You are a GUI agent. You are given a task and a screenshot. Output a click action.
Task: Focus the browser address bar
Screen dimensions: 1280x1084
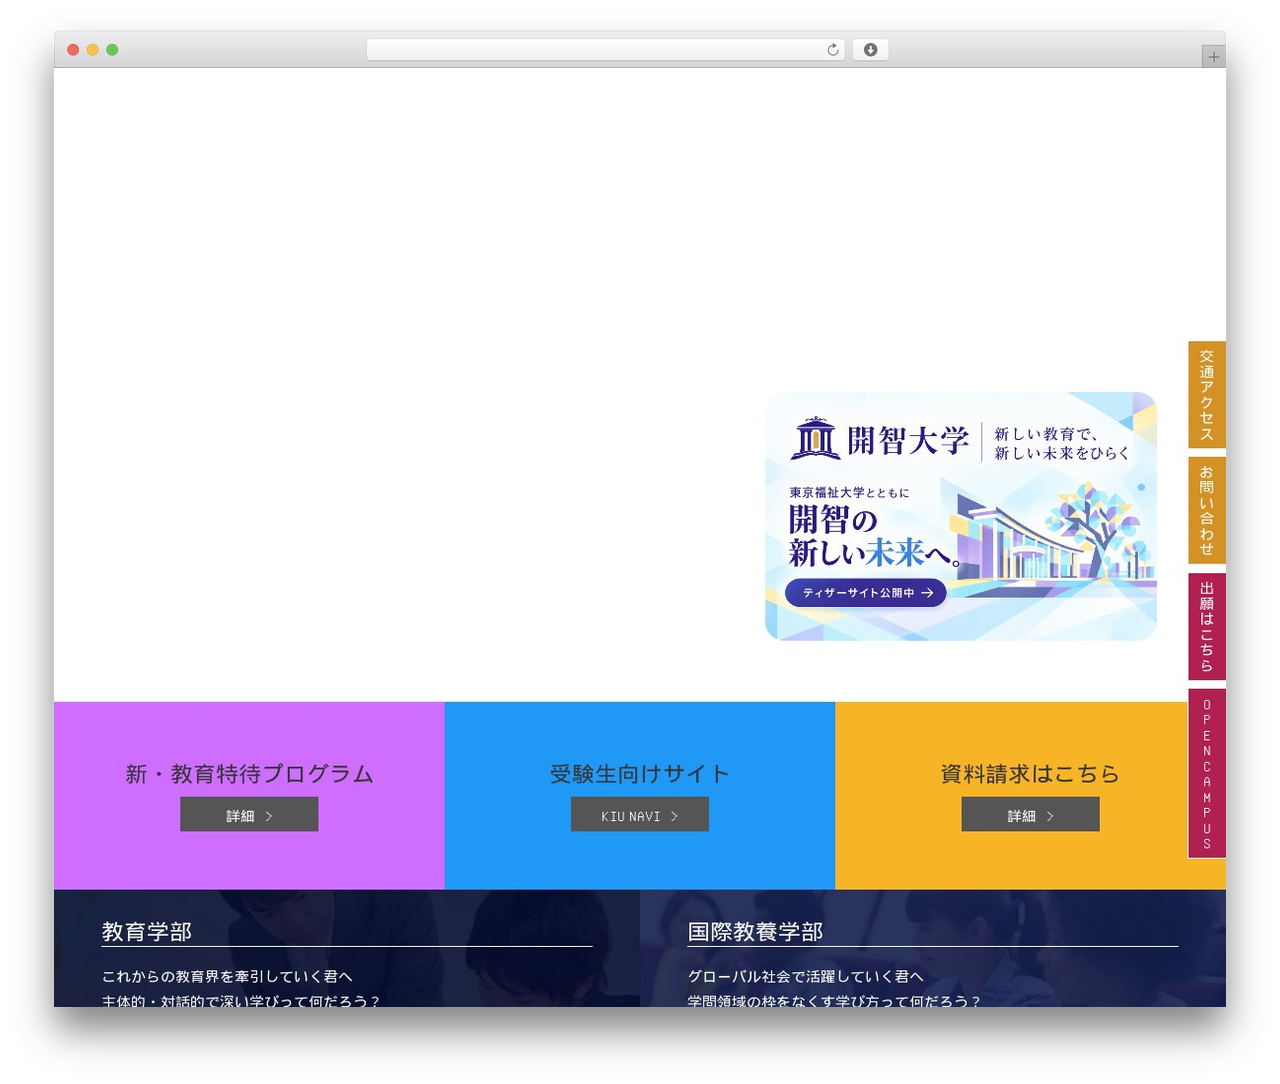tap(605, 50)
